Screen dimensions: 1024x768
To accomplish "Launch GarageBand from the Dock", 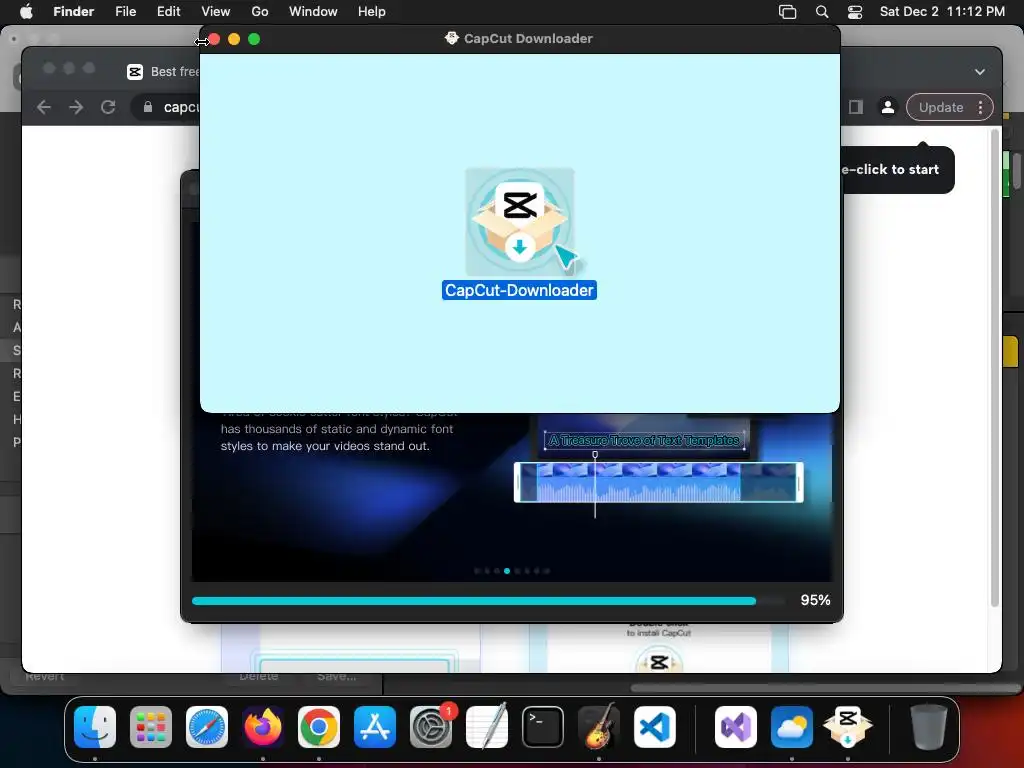I will (x=599, y=726).
